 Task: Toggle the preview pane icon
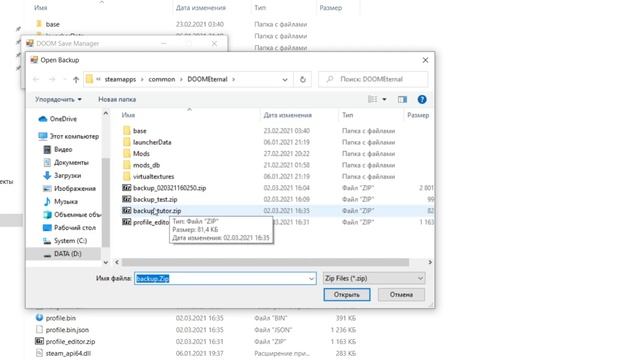click(402, 99)
